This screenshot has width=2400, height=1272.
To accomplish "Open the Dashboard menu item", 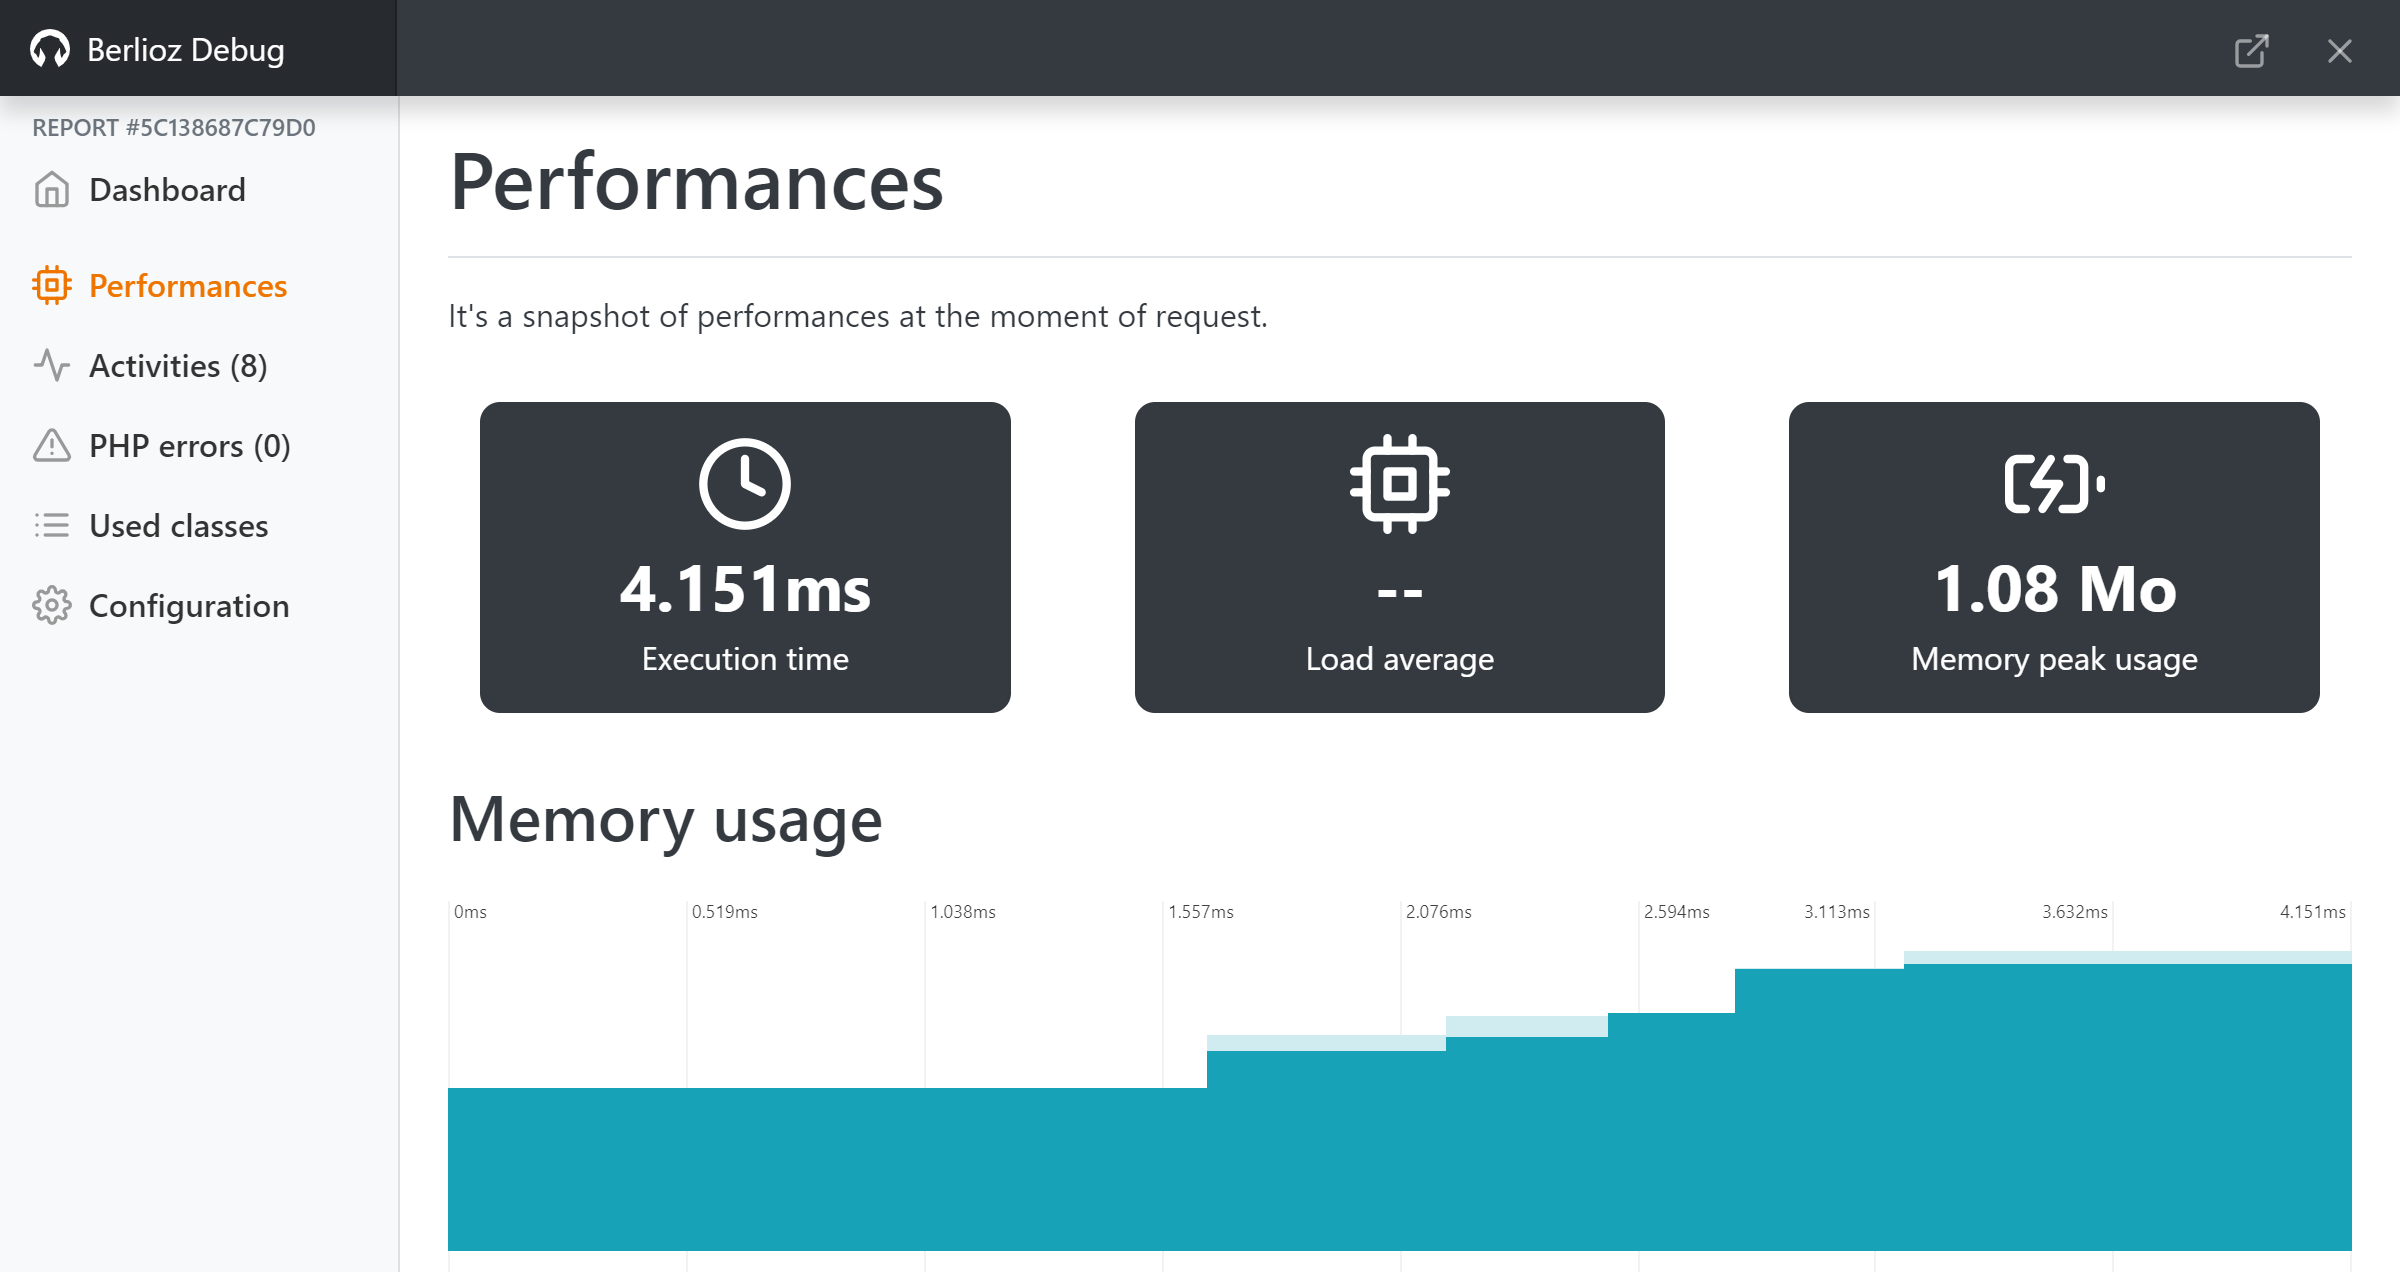I will point(167,190).
